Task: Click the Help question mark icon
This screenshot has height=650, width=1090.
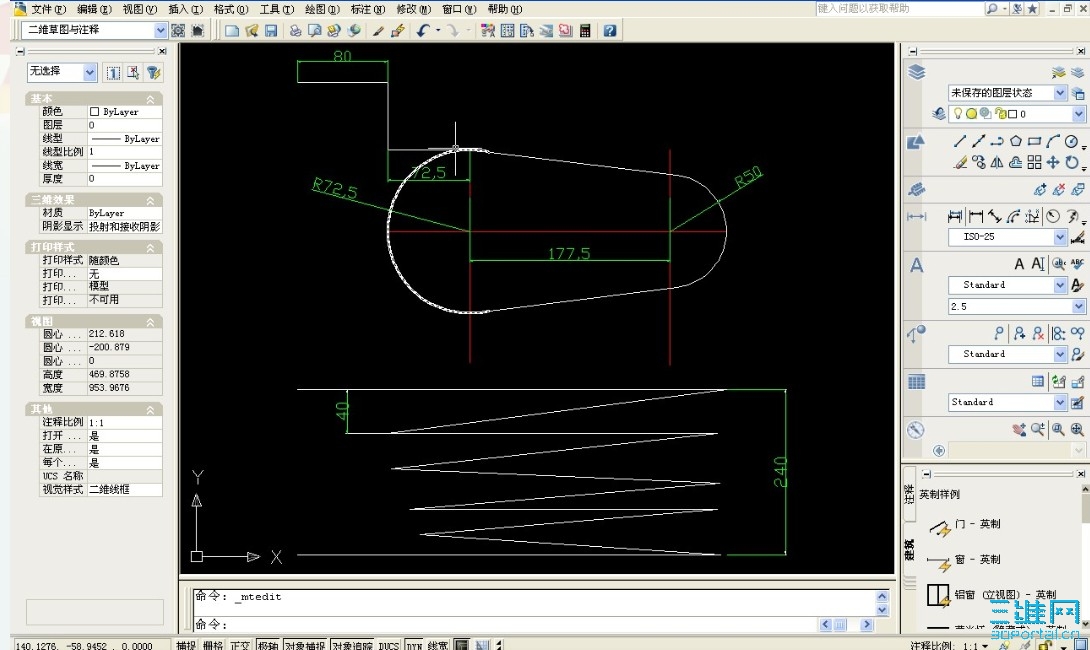Action: (x=610, y=31)
